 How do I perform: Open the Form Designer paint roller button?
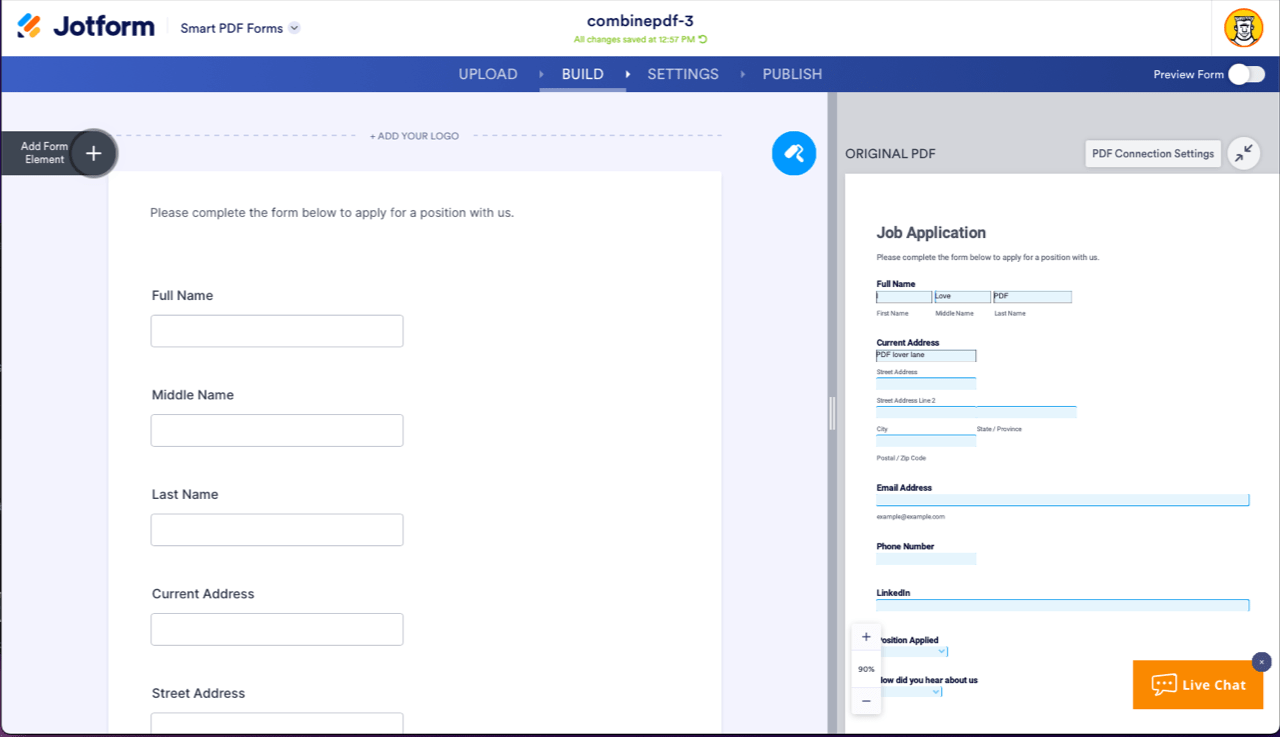[x=794, y=153]
